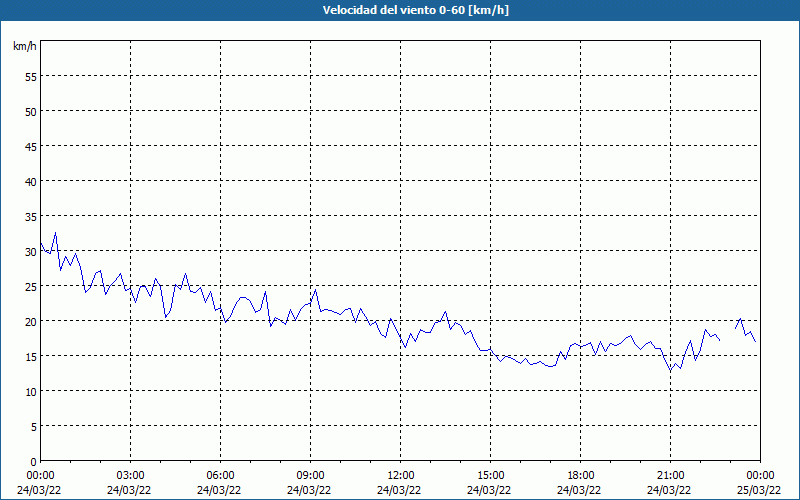
Task: Click the '24/03/22' date under '06:00'
Action: tap(219, 490)
